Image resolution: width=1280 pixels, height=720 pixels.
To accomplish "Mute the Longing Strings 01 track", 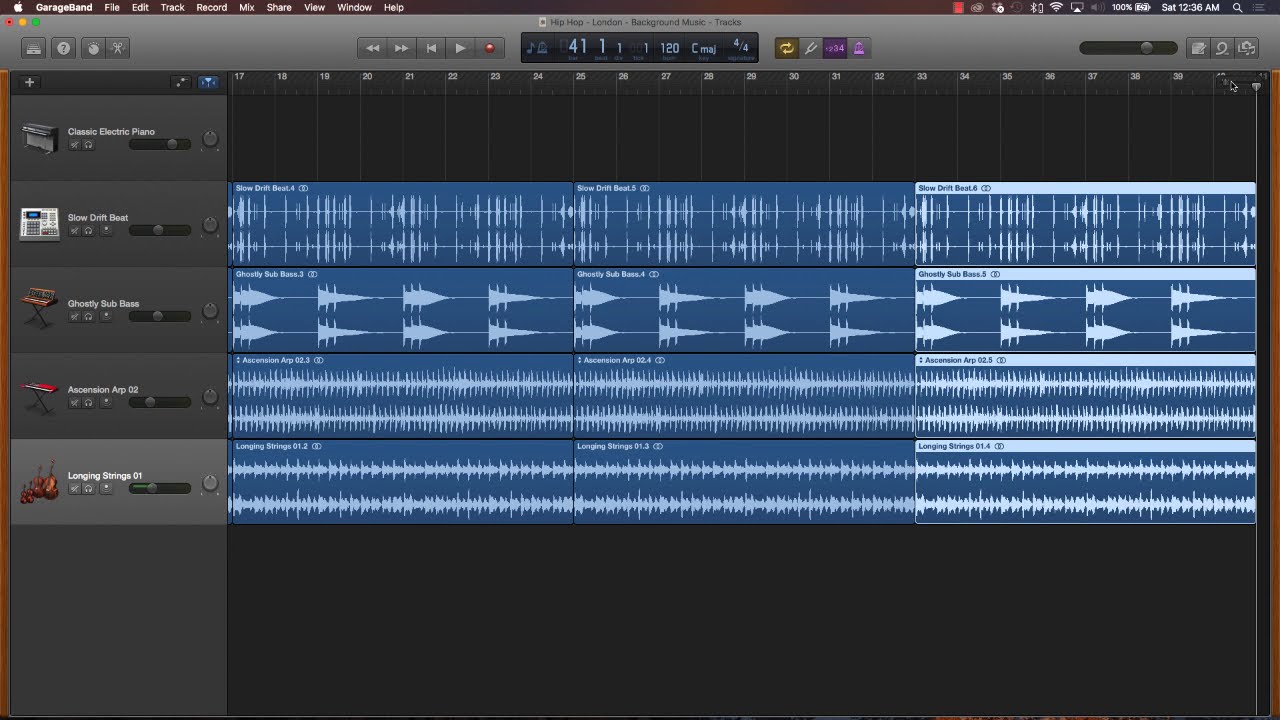I will 74,489.
